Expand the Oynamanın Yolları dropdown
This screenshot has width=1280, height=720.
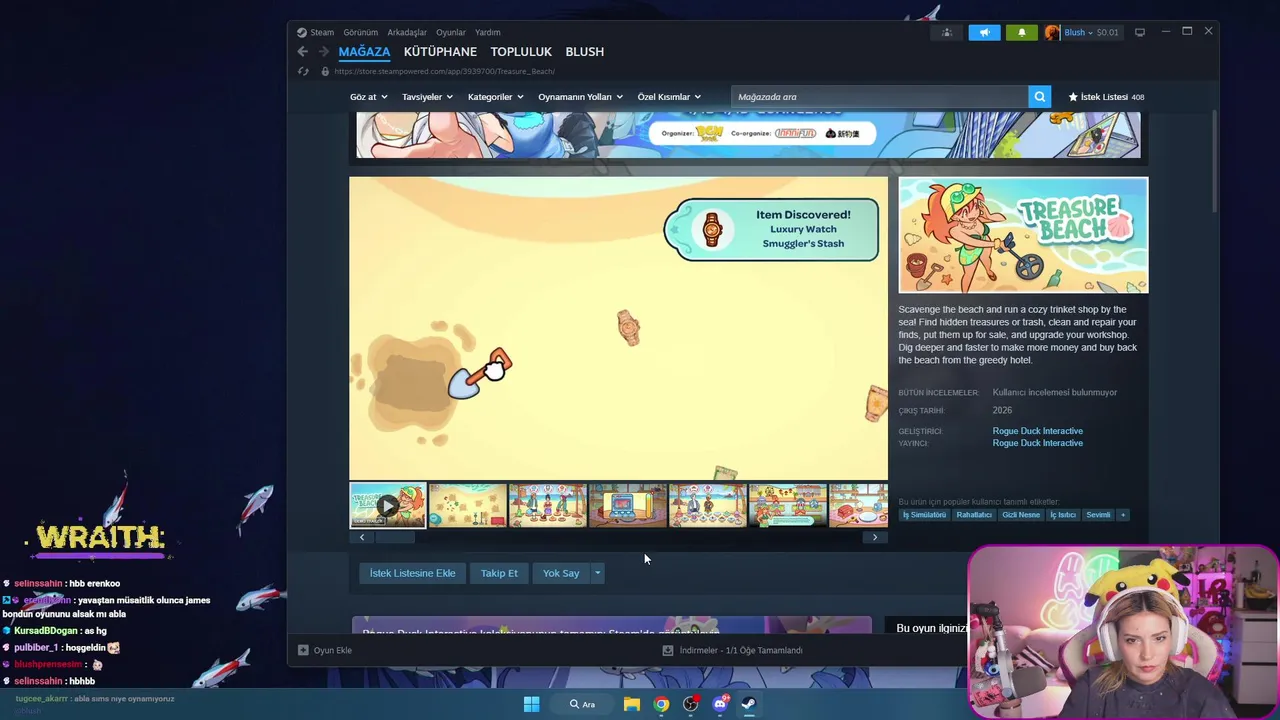(x=580, y=97)
